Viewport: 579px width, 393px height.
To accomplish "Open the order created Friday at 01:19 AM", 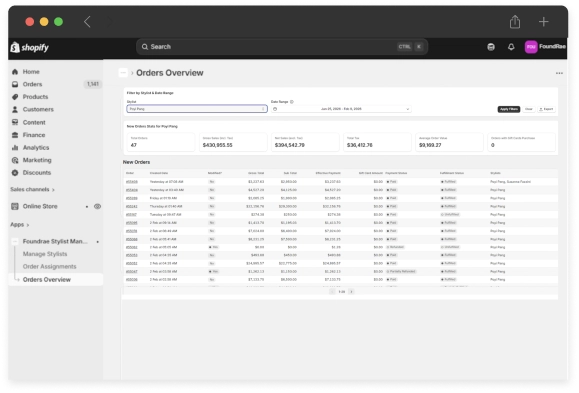I will [132, 198].
